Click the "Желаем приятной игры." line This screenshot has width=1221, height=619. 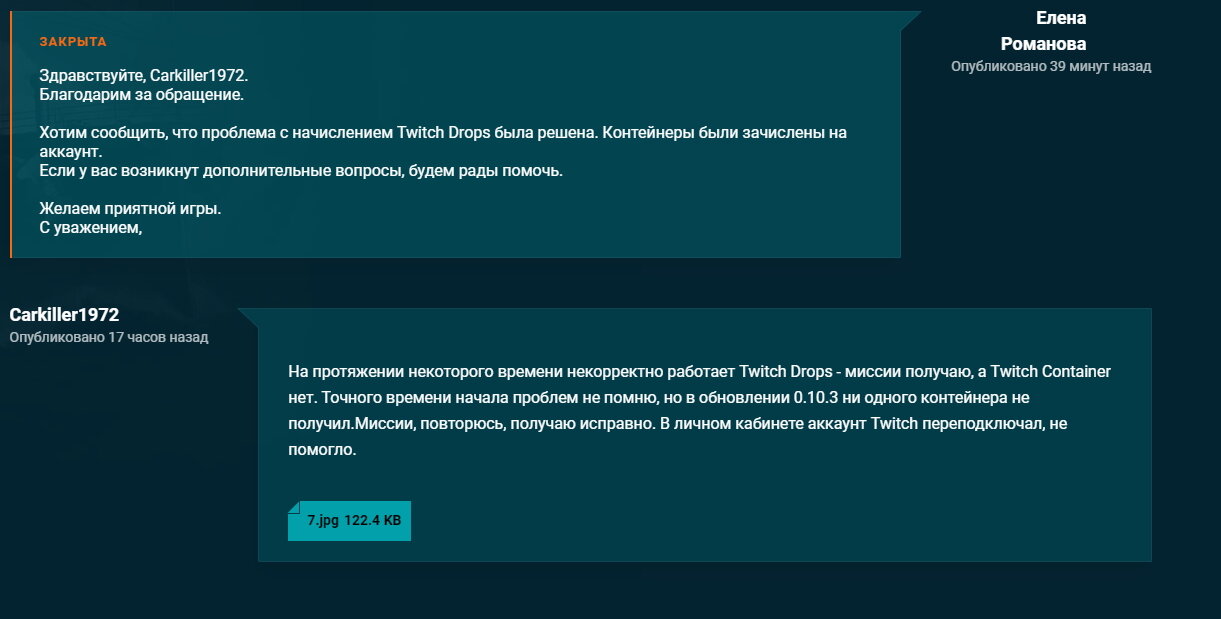(130, 209)
